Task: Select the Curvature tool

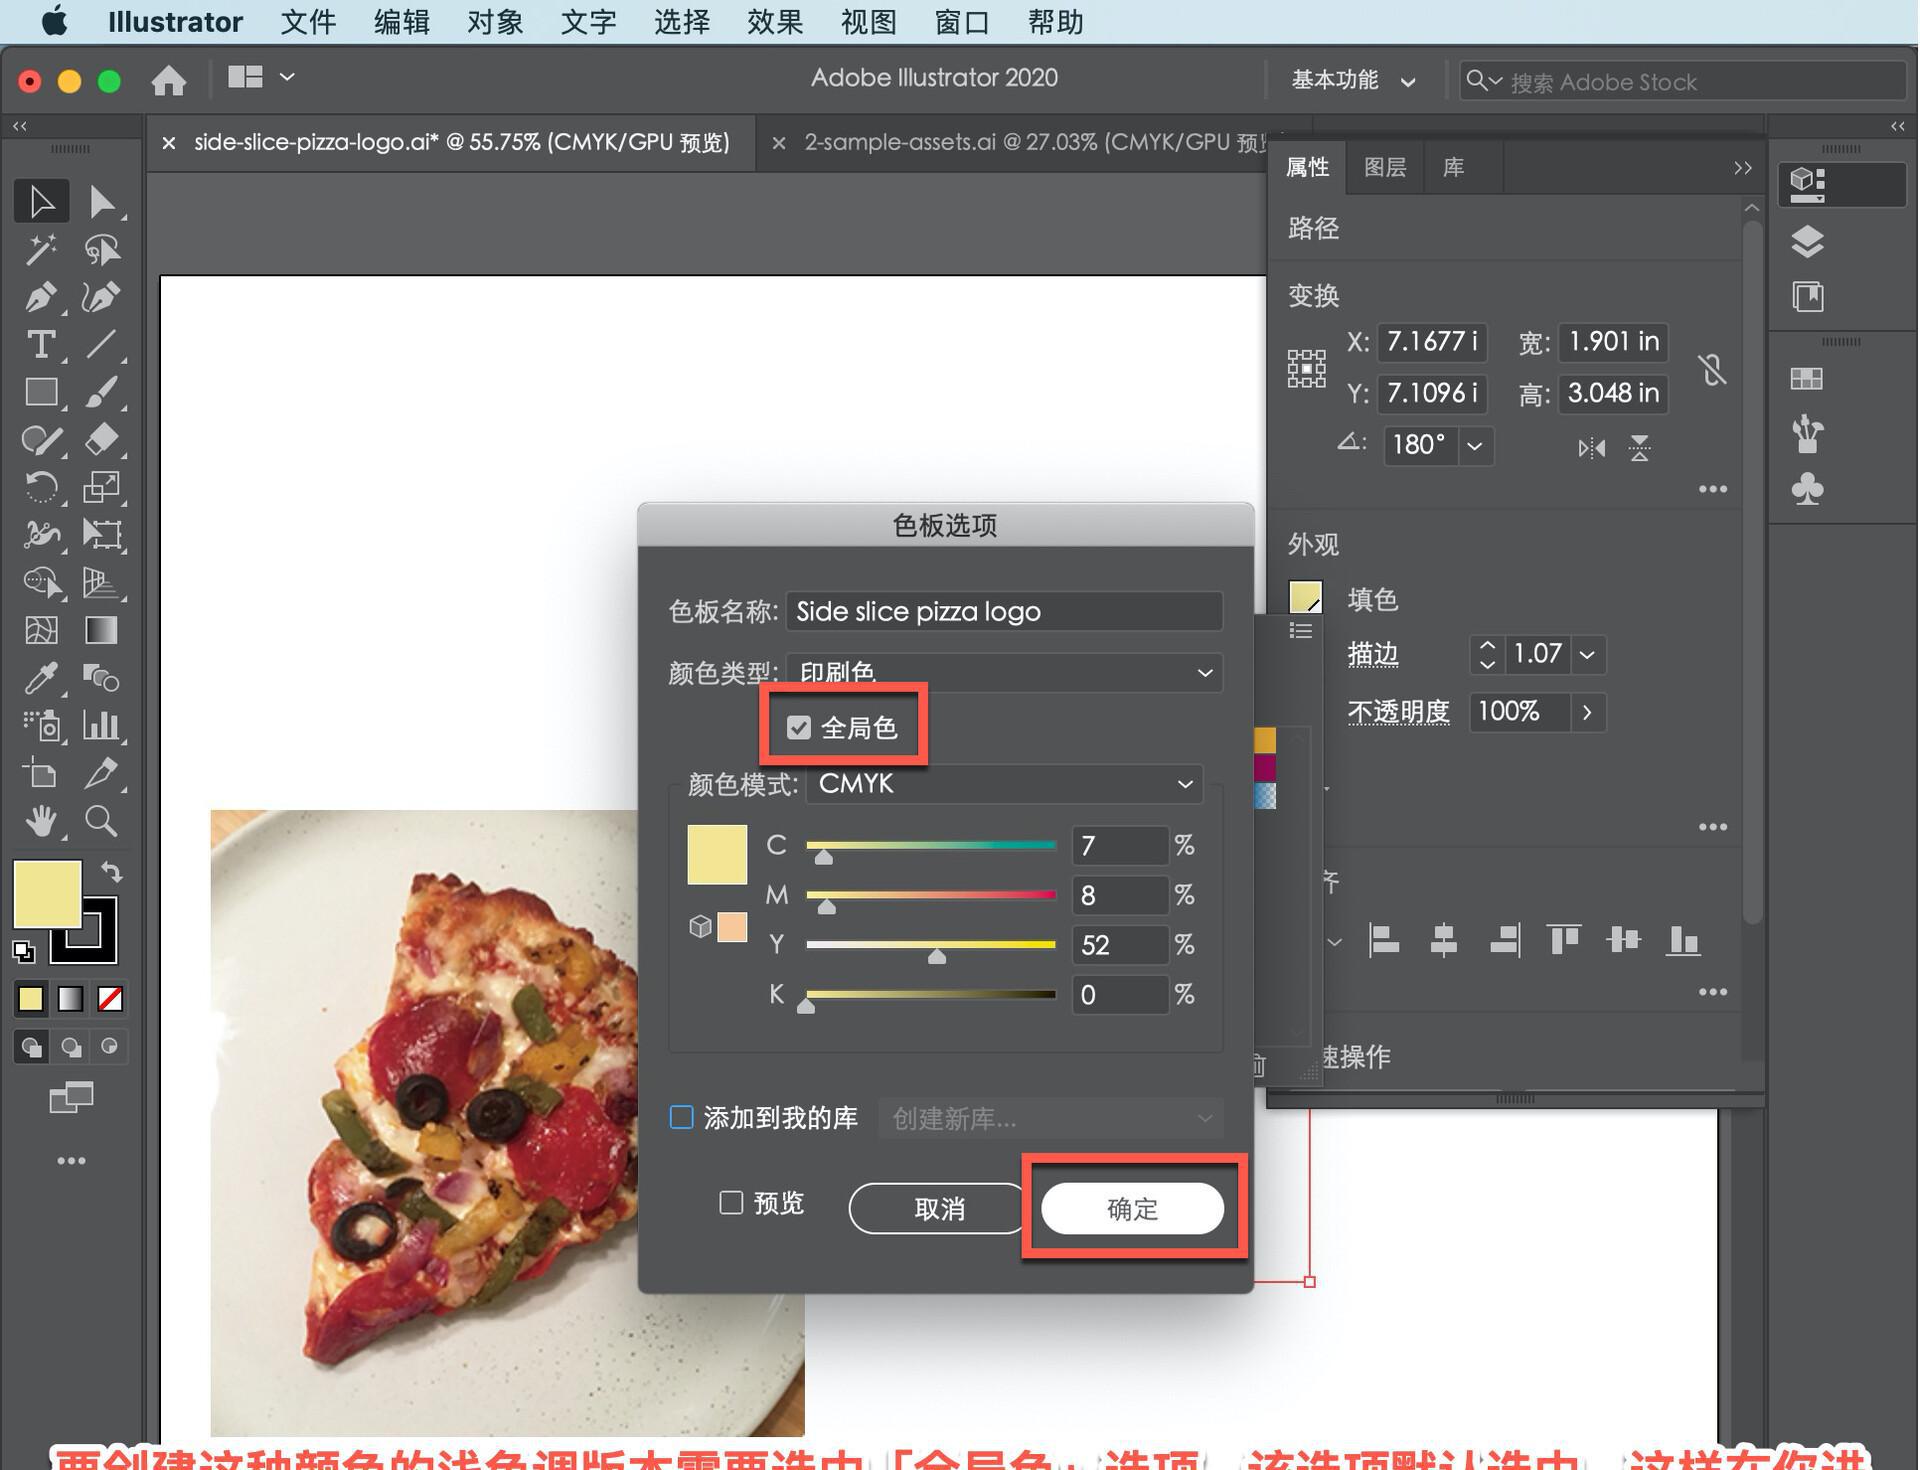Action: pyautogui.click(x=101, y=297)
